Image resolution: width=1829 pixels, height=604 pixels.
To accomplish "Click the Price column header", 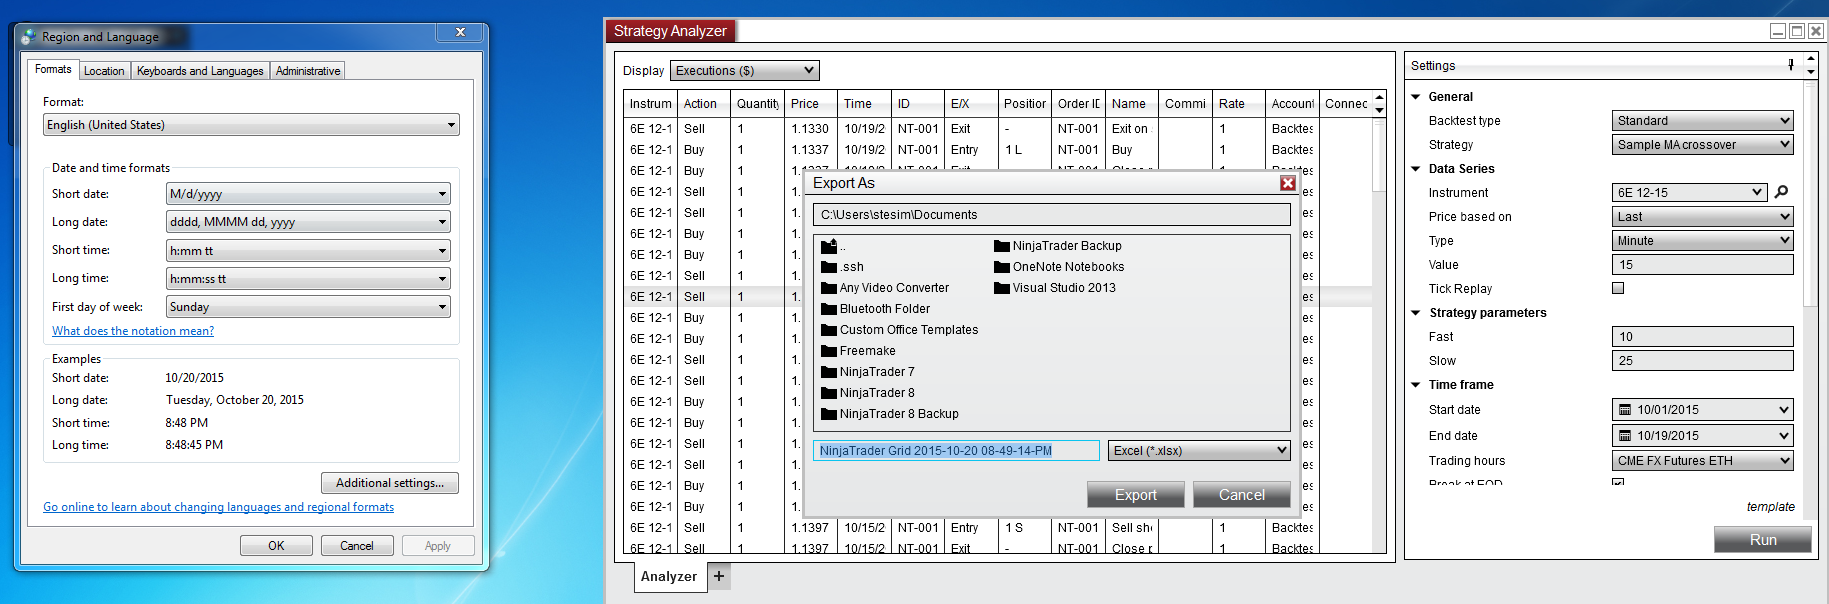I will [809, 104].
